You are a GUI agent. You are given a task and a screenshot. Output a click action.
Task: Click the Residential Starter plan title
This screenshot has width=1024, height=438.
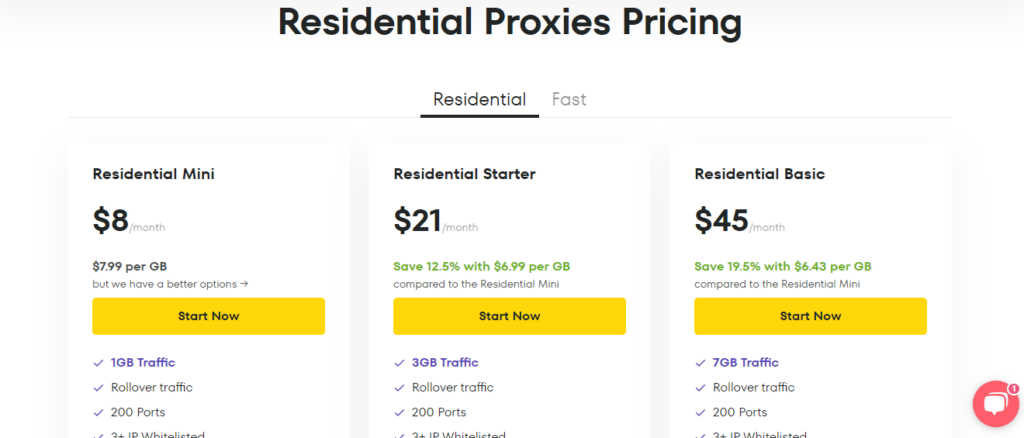point(464,174)
